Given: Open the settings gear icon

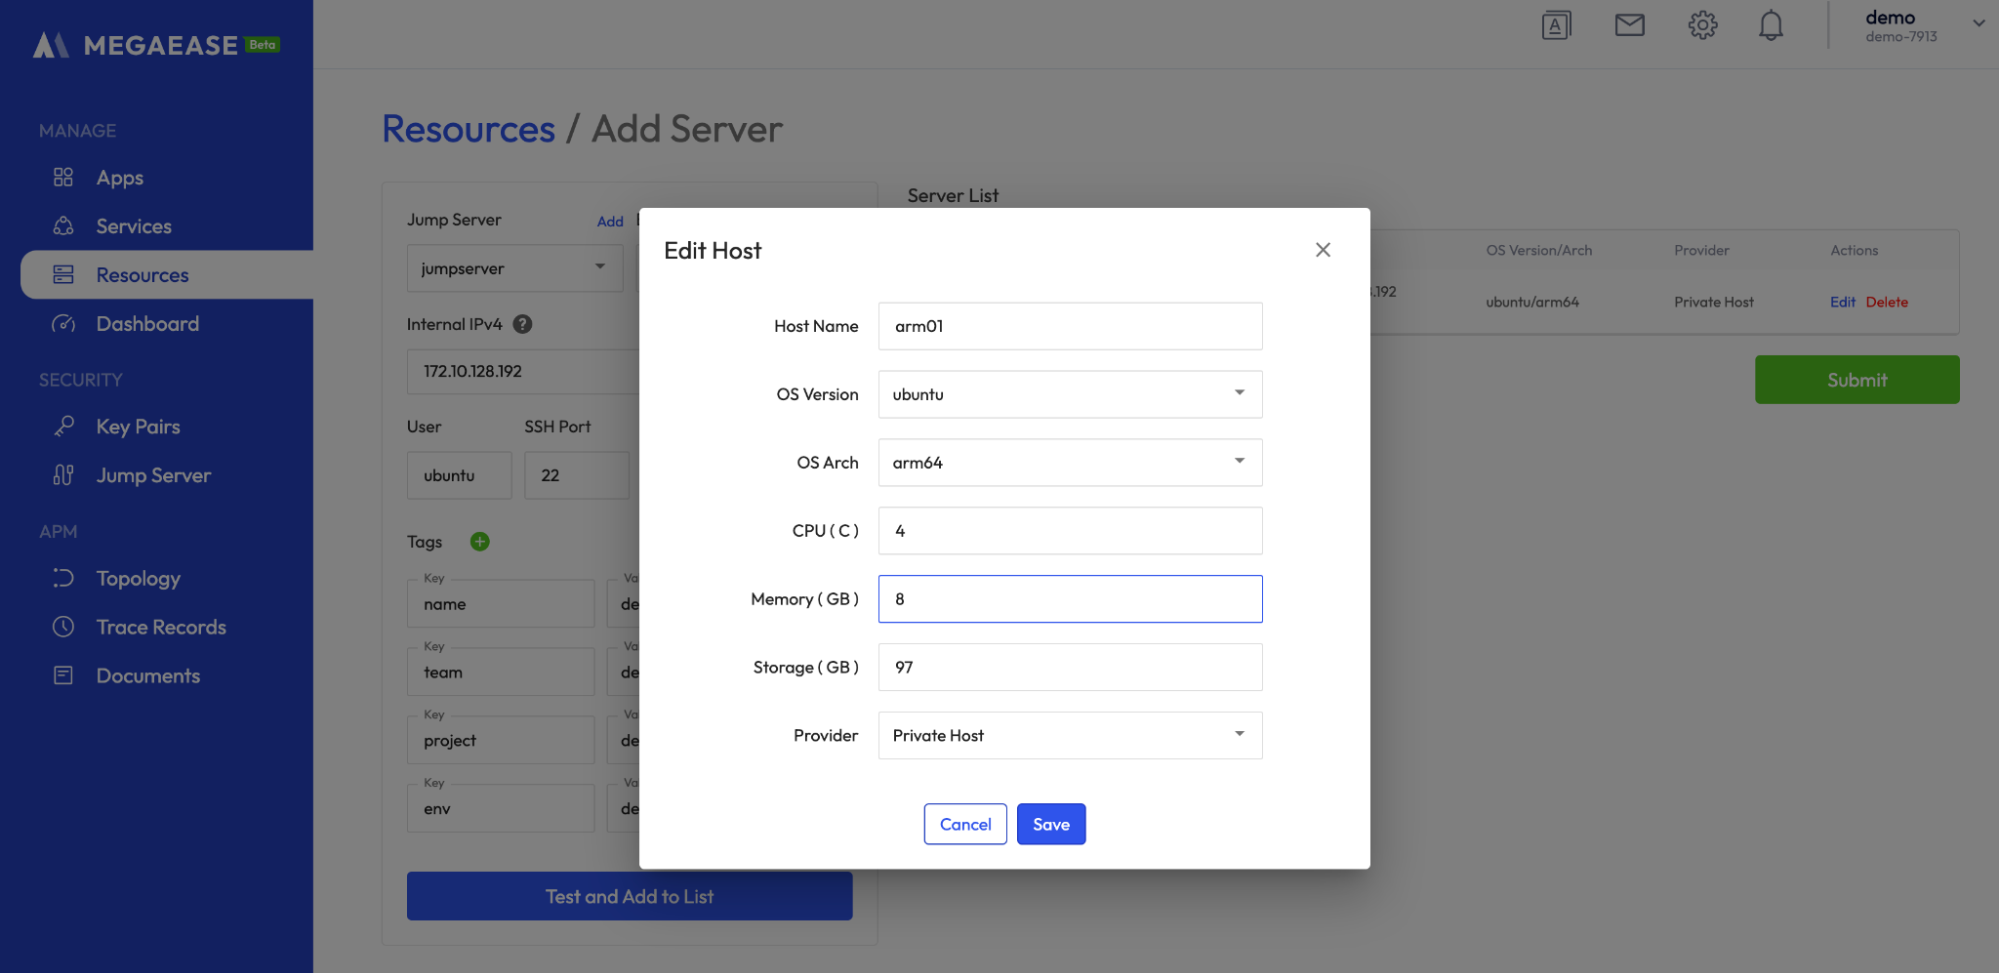Looking at the screenshot, I should coord(1702,25).
